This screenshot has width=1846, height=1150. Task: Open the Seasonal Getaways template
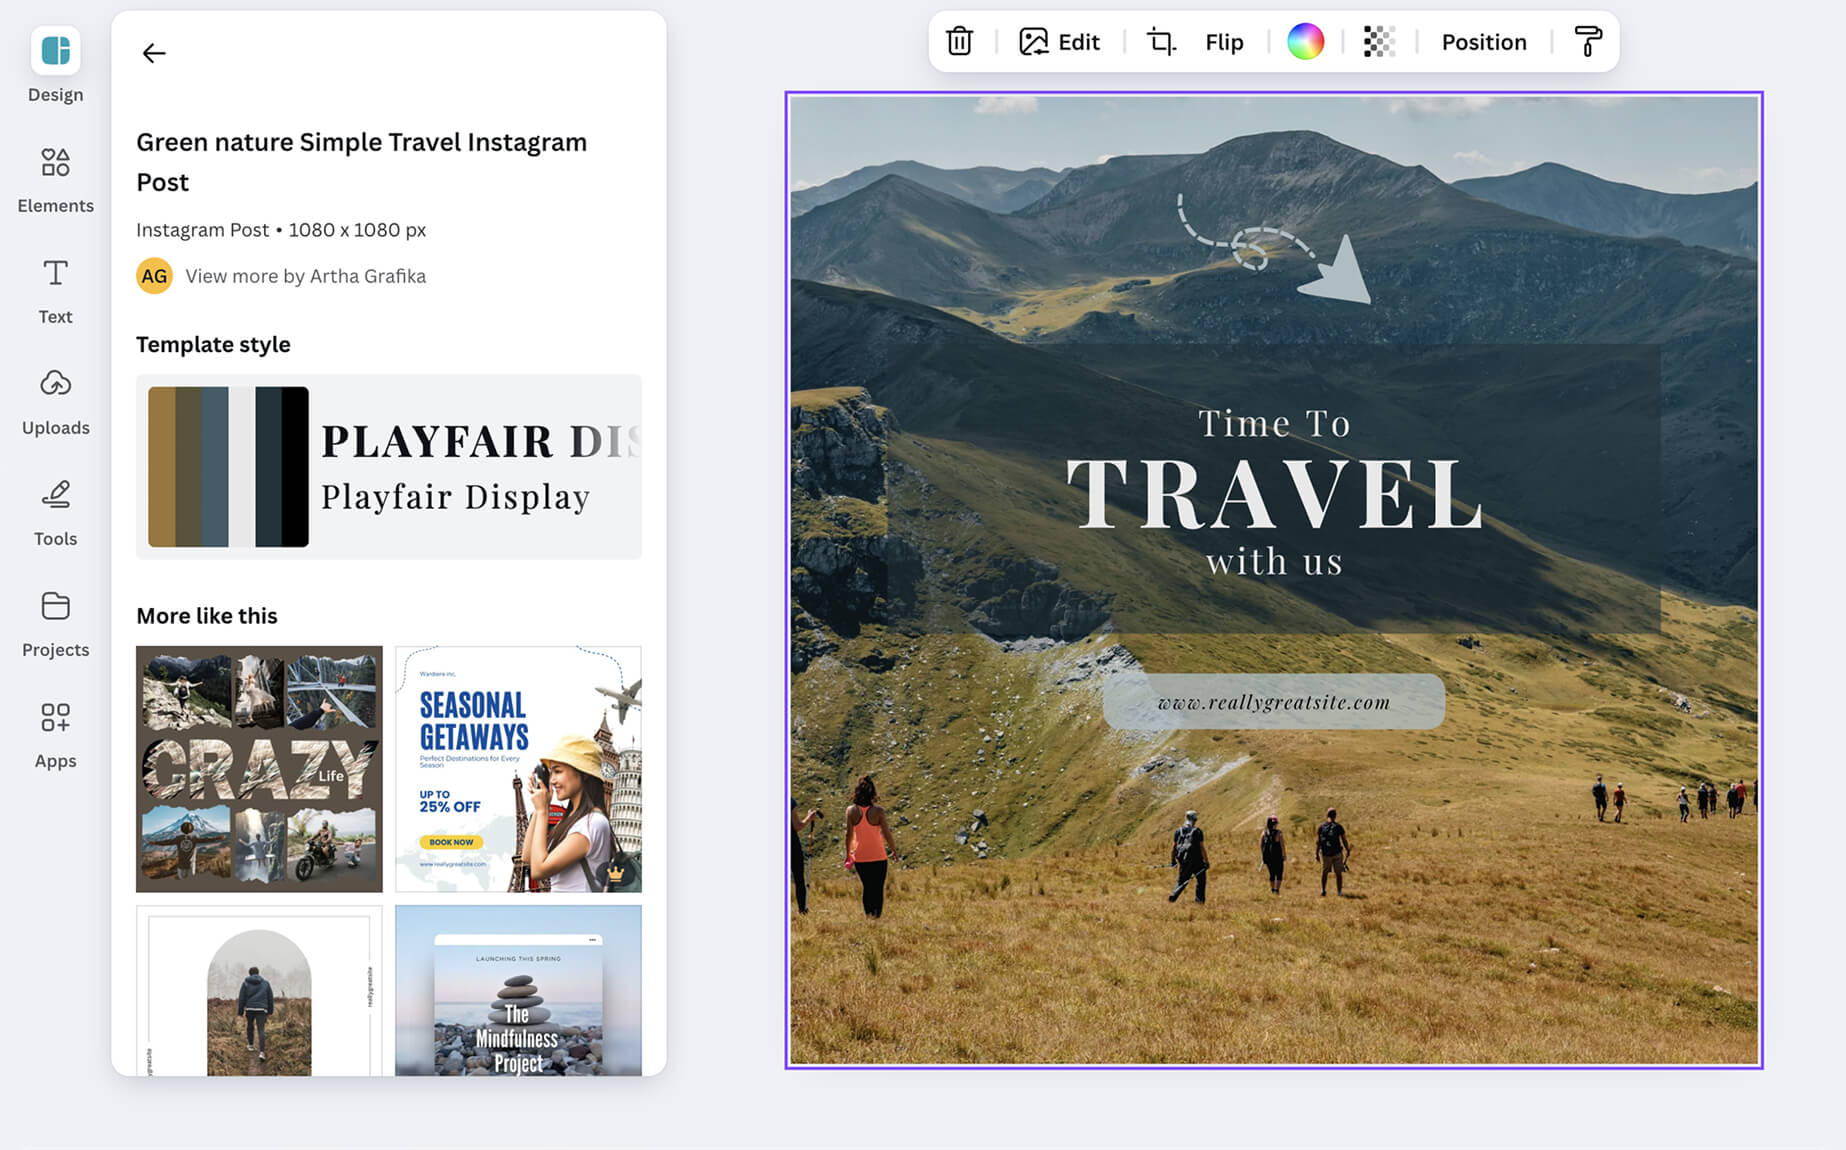click(518, 769)
